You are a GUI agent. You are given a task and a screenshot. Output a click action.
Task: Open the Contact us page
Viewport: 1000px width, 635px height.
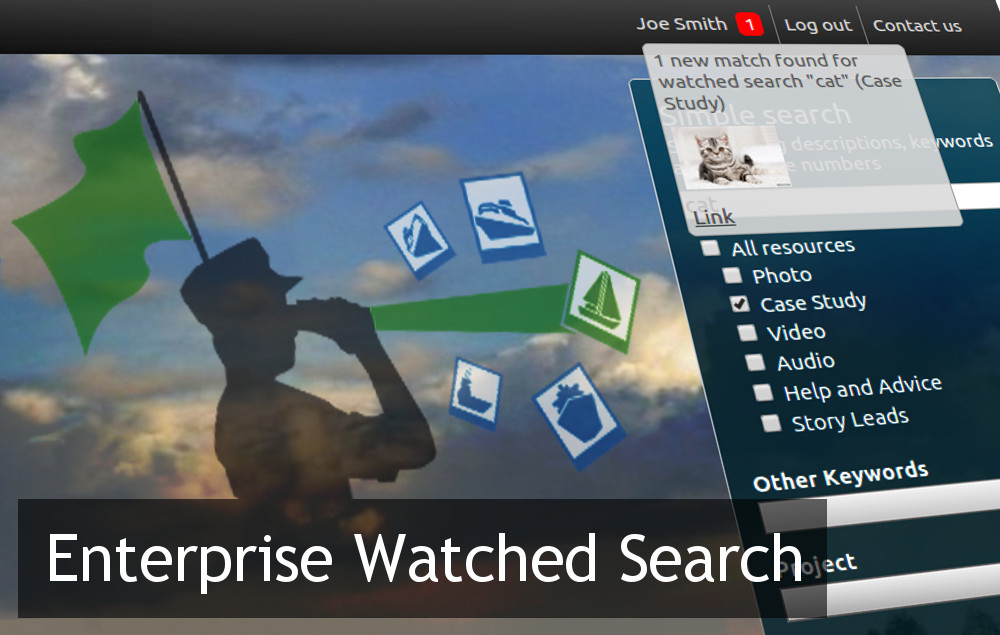tap(917, 26)
